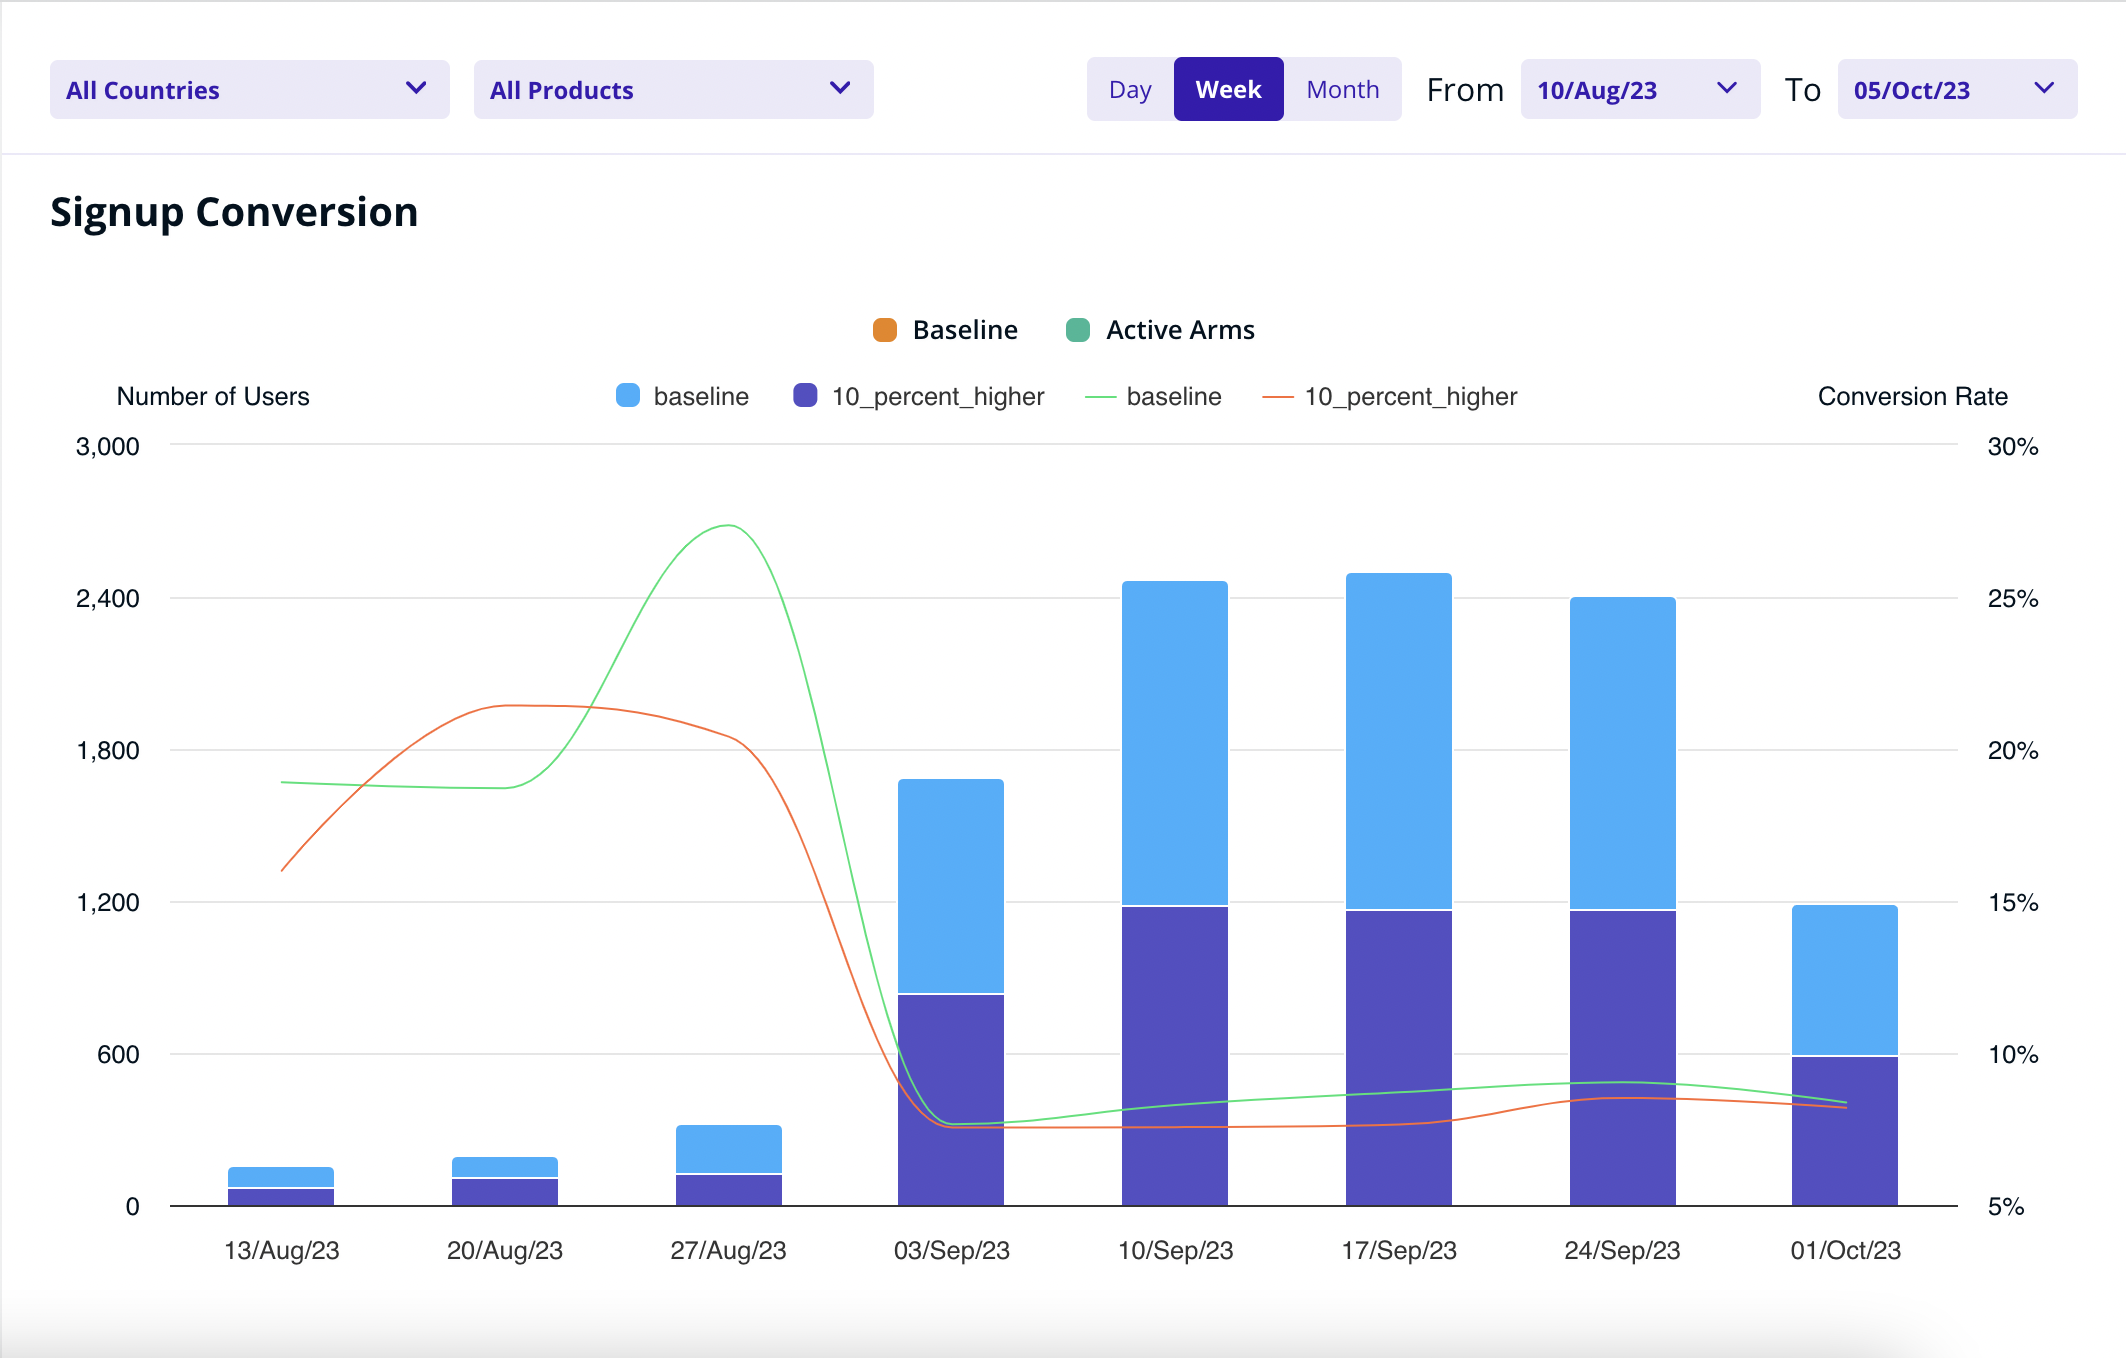Viewport: 2126px width, 1358px height.
Task: Click the green Active Arms legend dot
Action: pyautogui.click(x=1077, y=330)
